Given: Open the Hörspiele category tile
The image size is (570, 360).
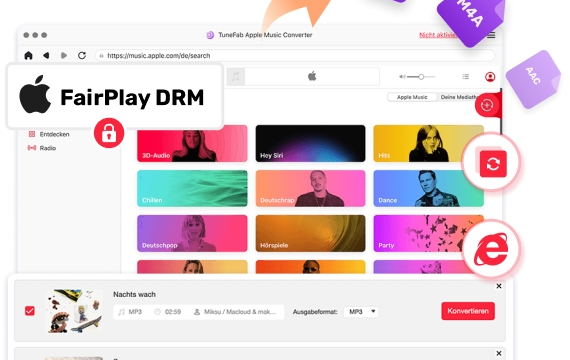Looking at the screenshot, I should point(310,233).
